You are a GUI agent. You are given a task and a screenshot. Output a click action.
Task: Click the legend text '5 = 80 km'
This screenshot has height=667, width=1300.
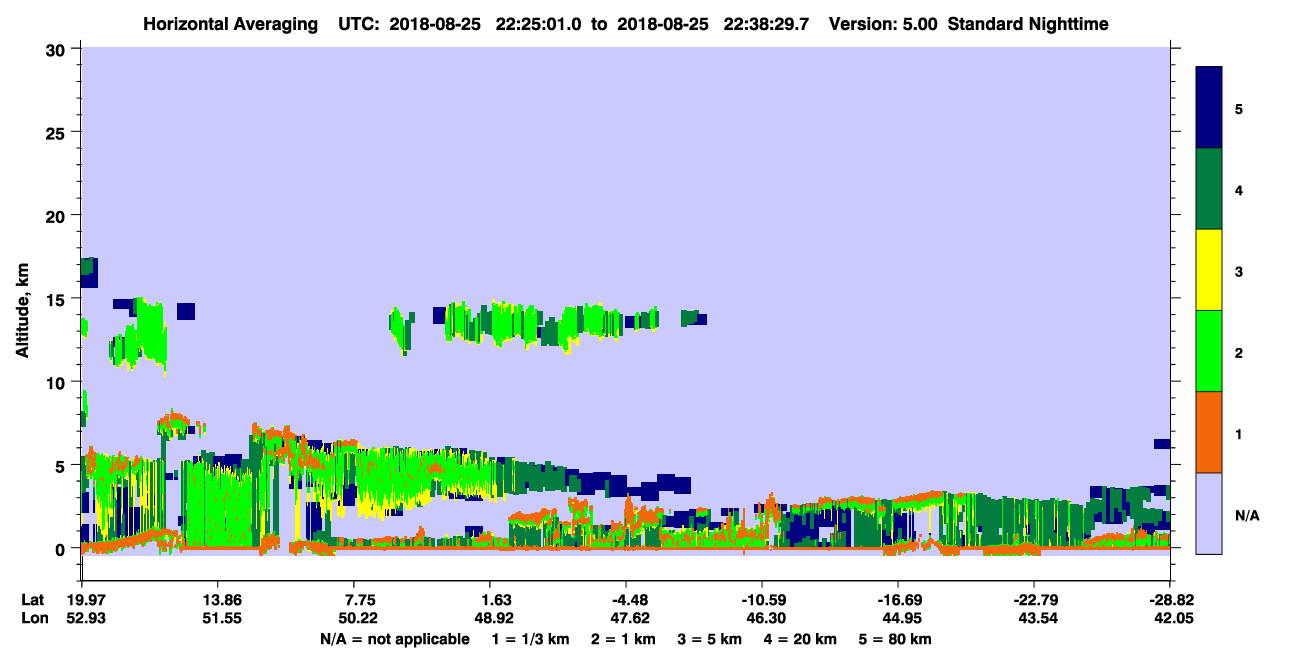pos(897,639)
